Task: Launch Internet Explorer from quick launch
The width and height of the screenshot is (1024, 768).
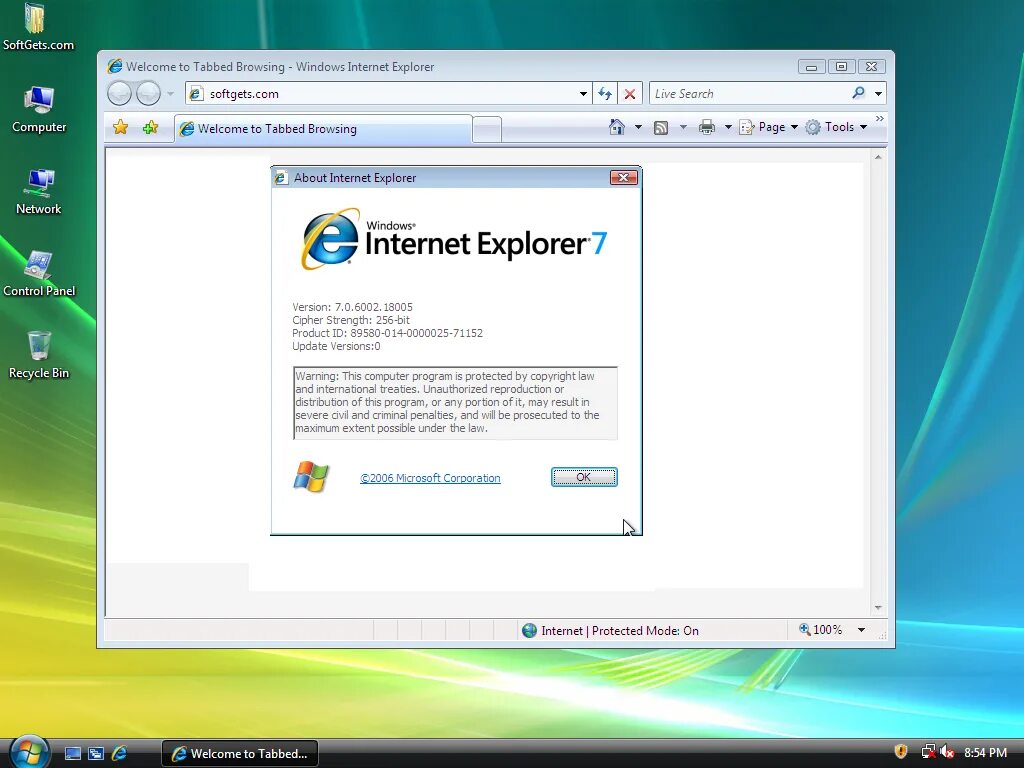Action: point(119,754)
